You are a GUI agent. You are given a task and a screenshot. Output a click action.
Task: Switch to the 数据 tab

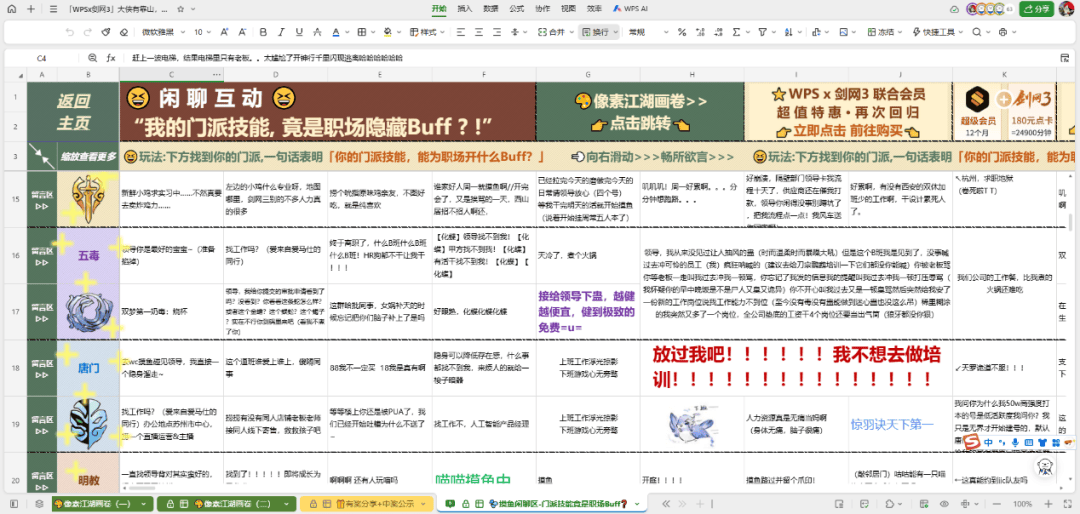pos(490,9)
